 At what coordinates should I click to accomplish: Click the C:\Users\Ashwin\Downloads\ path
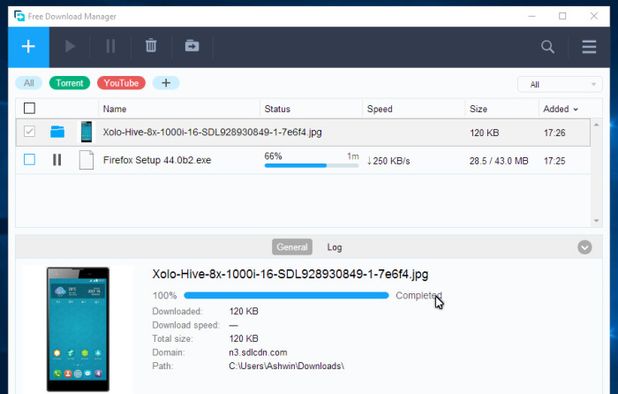tap(286, 366)
